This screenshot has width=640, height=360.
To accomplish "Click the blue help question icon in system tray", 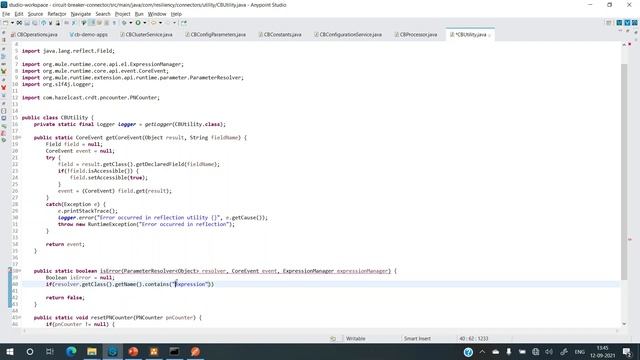I will pos(468,352).
